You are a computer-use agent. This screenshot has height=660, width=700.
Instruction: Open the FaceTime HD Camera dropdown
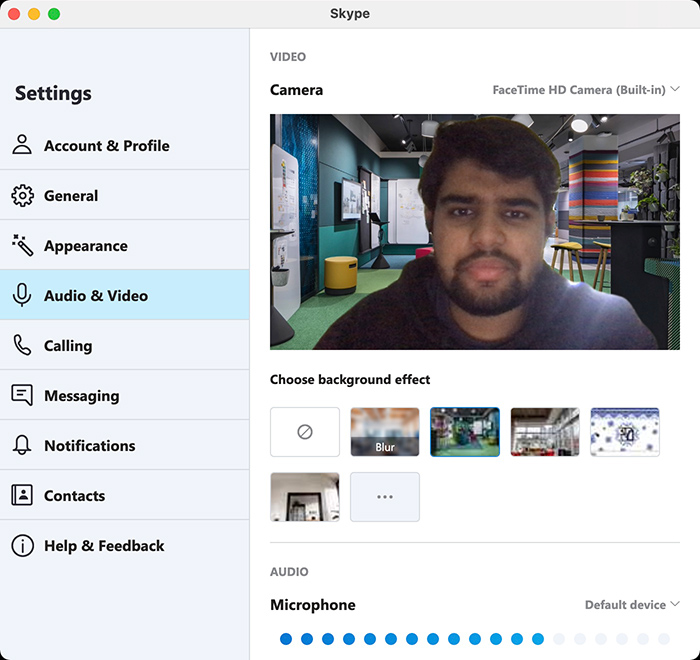click(586, 90)
